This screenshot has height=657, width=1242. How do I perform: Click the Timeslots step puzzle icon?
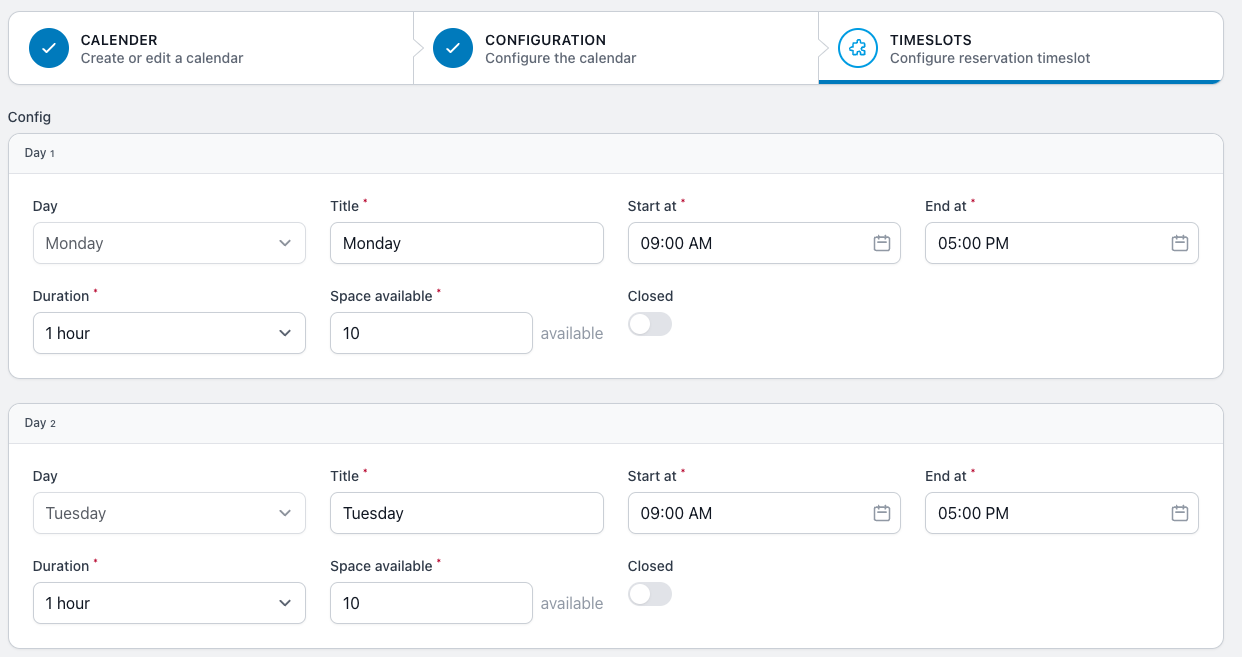(857, 48)
